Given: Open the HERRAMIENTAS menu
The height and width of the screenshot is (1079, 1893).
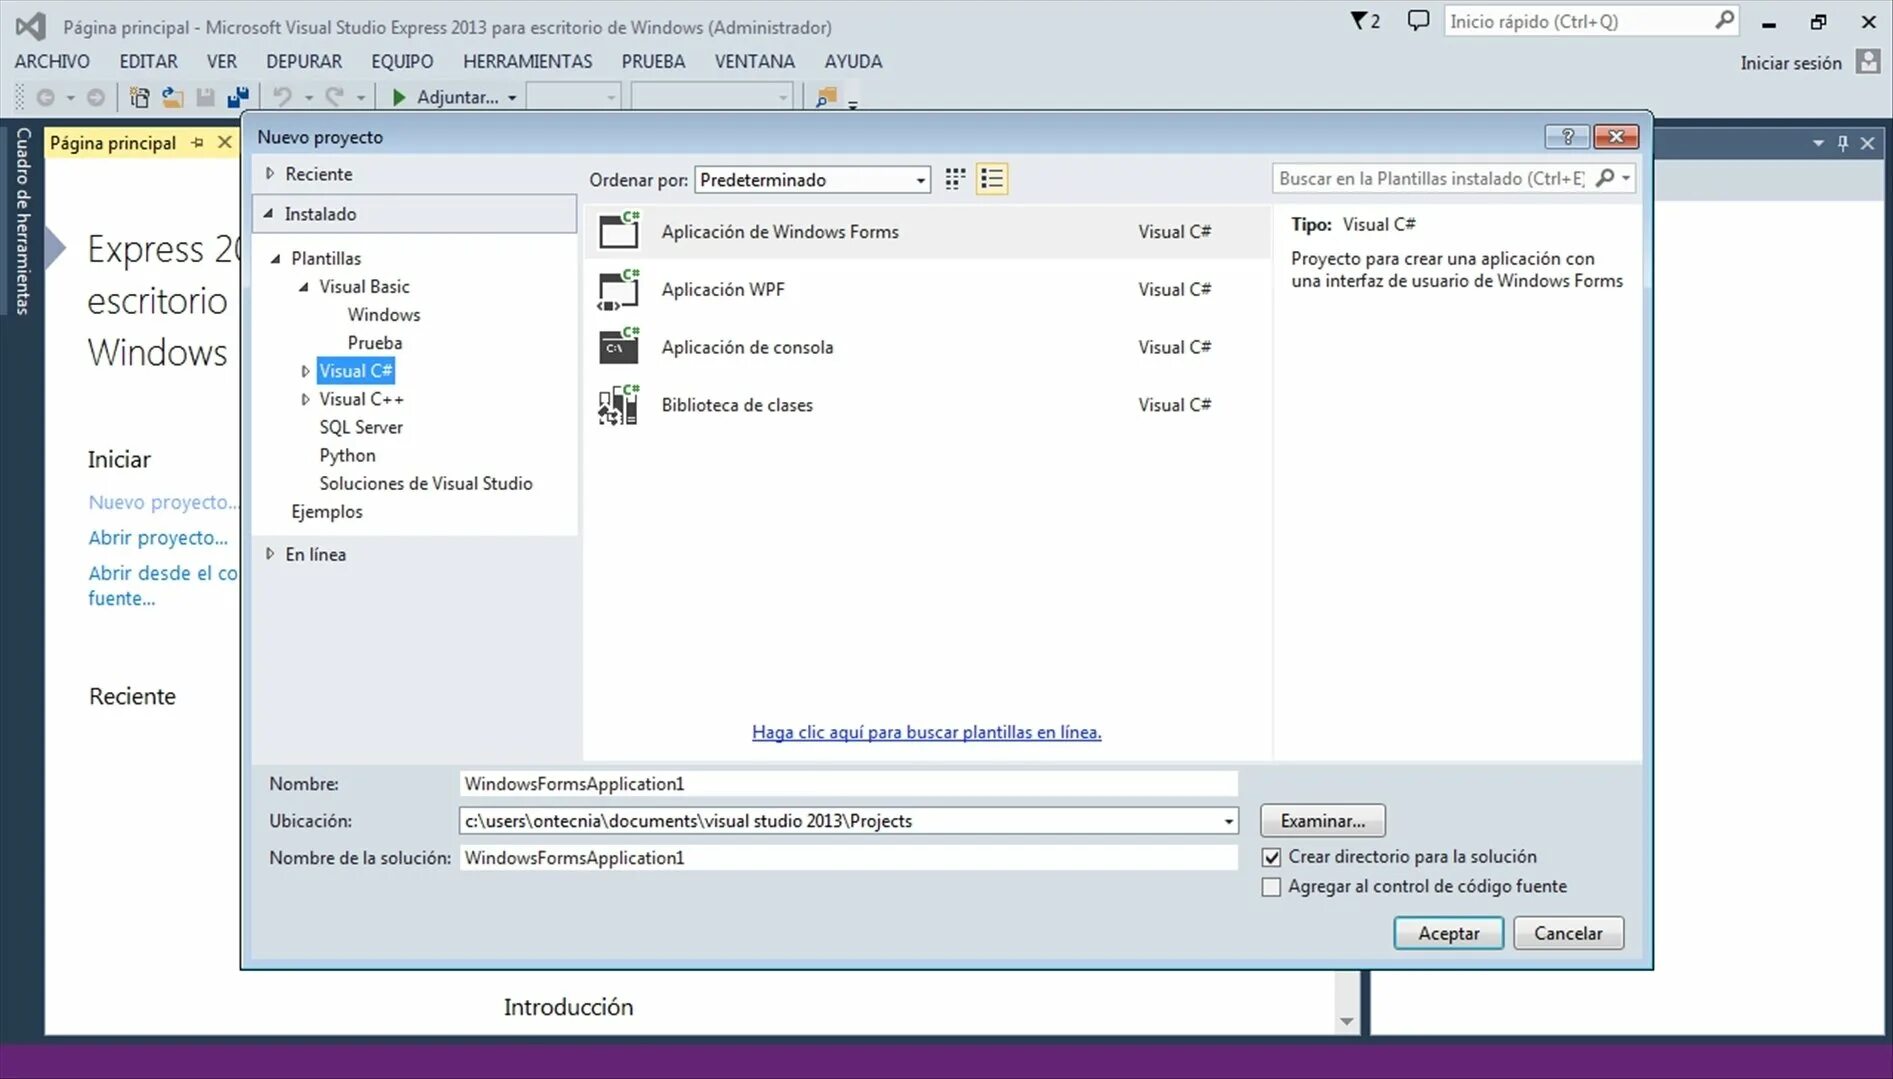Looking at the screenshot, I should coord(527,61).
